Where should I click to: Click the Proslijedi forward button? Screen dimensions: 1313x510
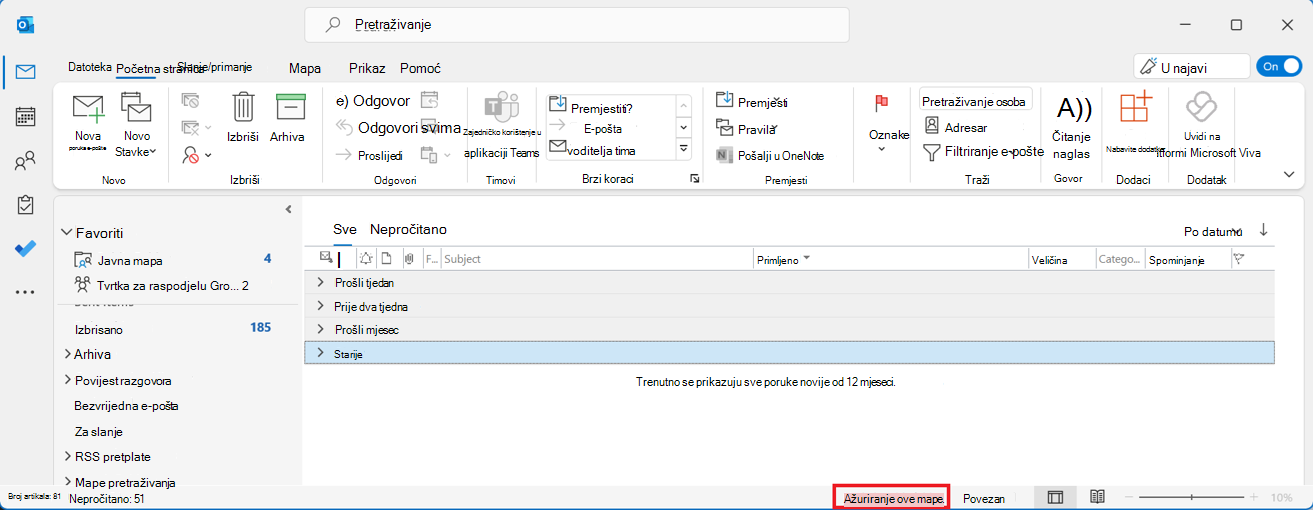[368, 155]
